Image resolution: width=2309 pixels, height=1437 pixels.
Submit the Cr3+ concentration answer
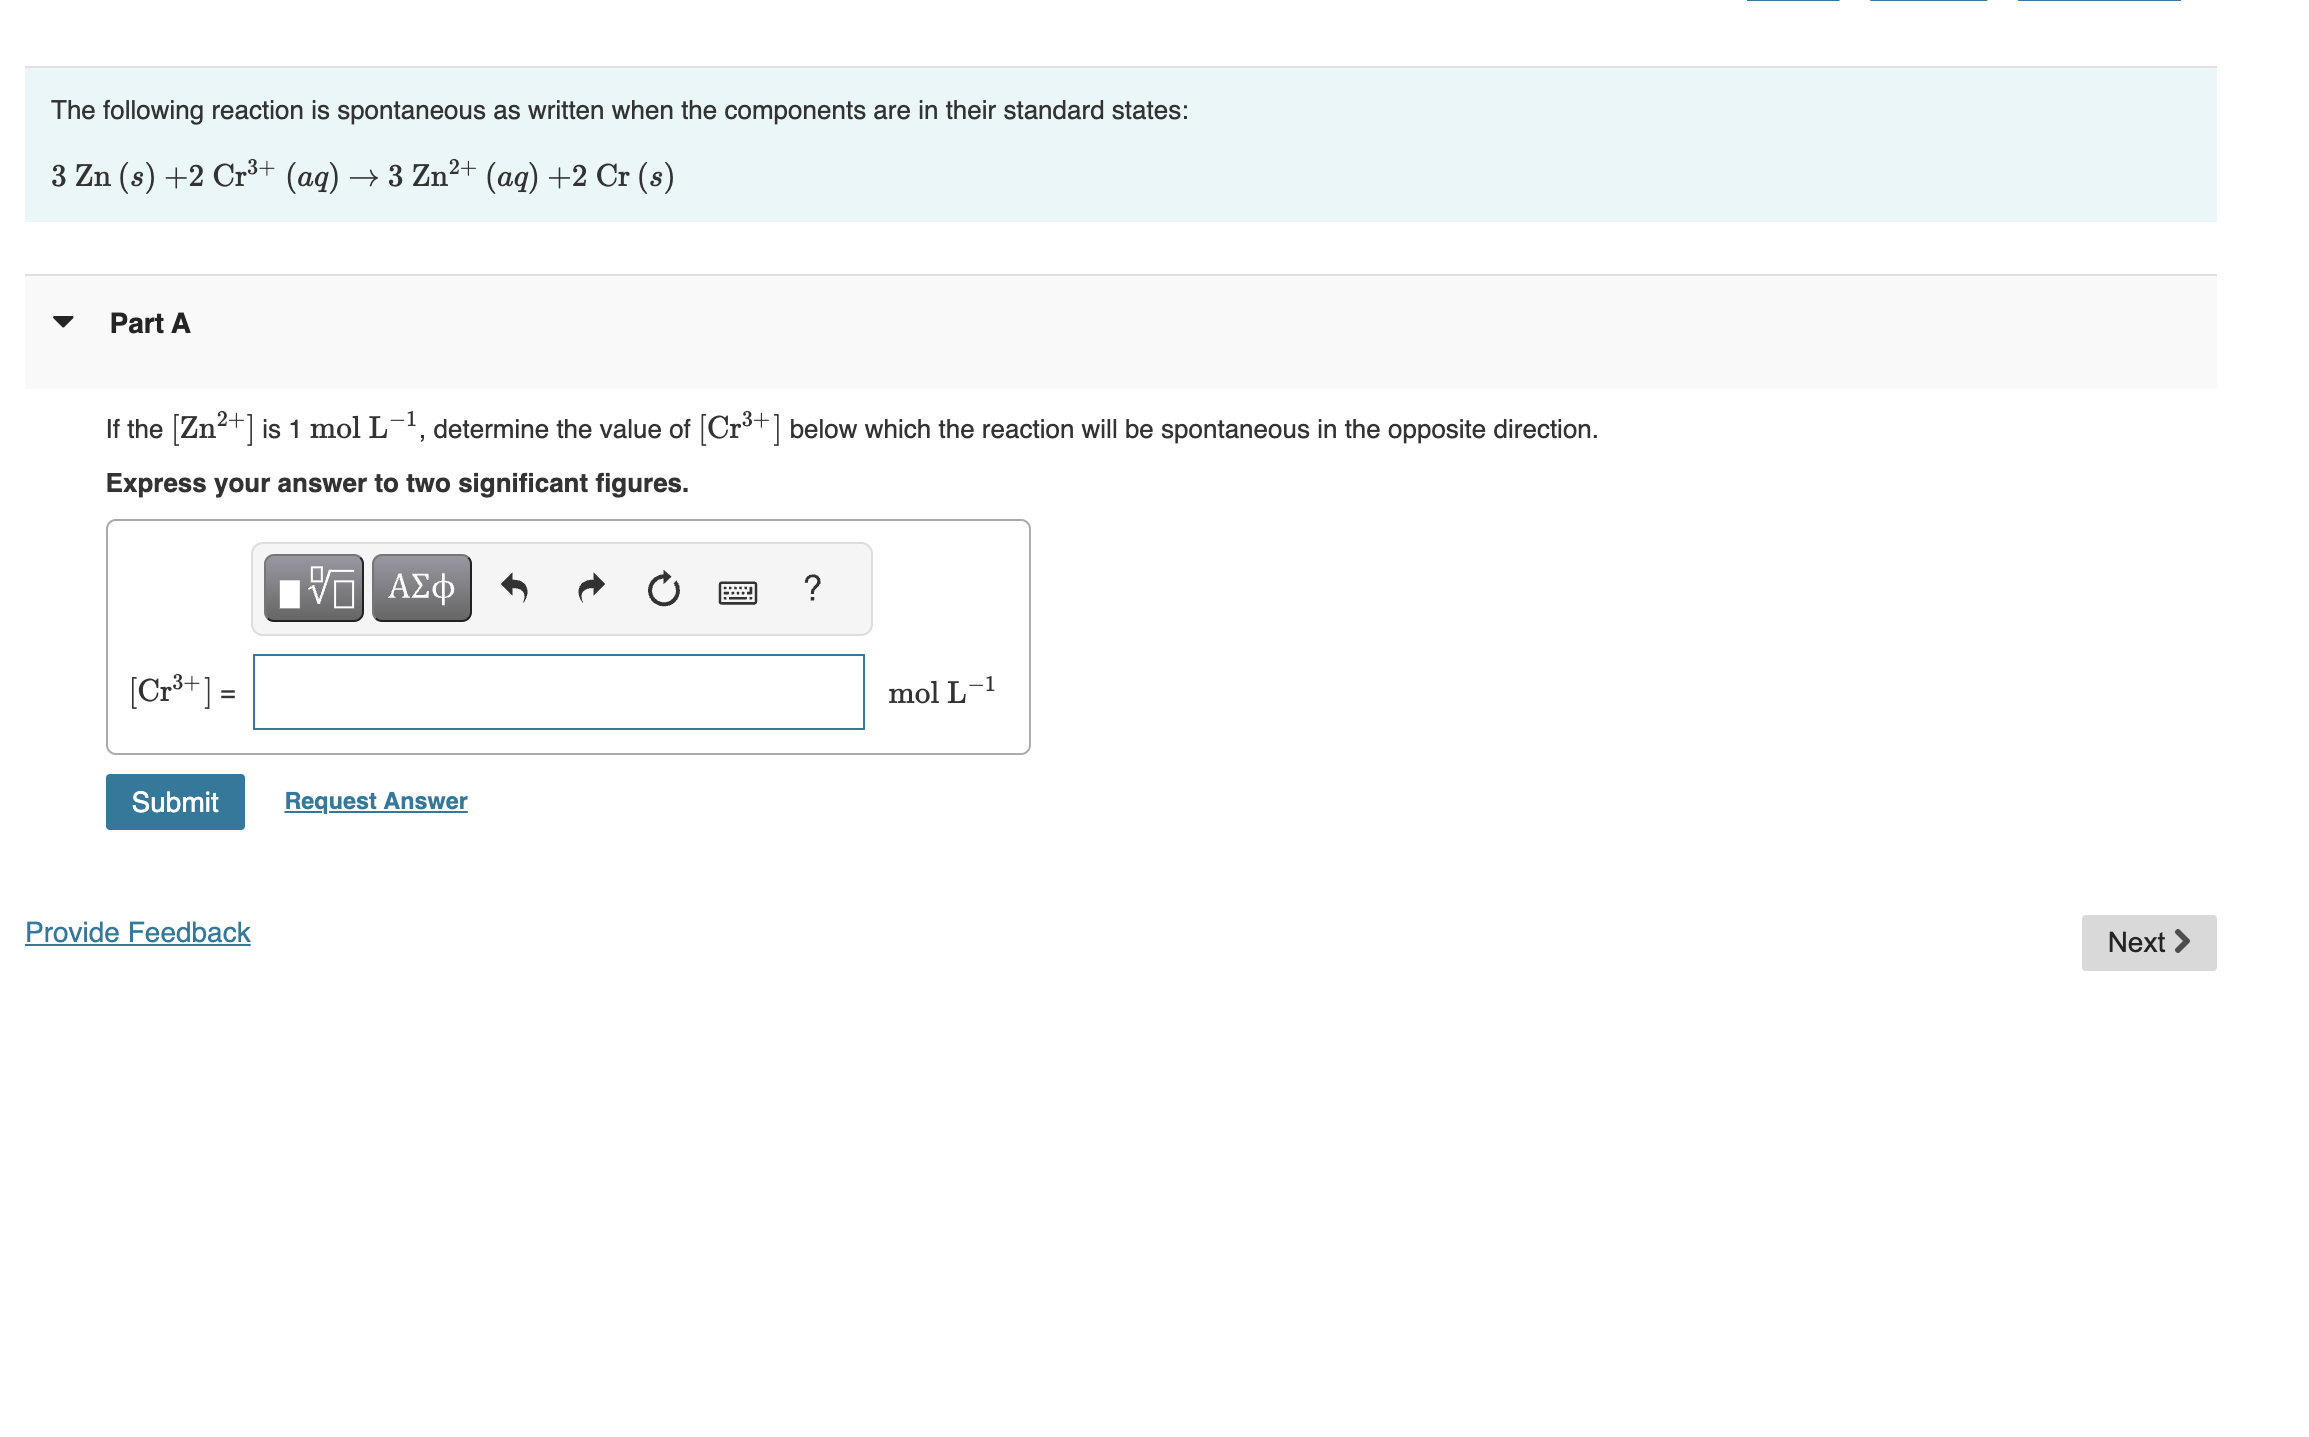(x=174, y=801)
